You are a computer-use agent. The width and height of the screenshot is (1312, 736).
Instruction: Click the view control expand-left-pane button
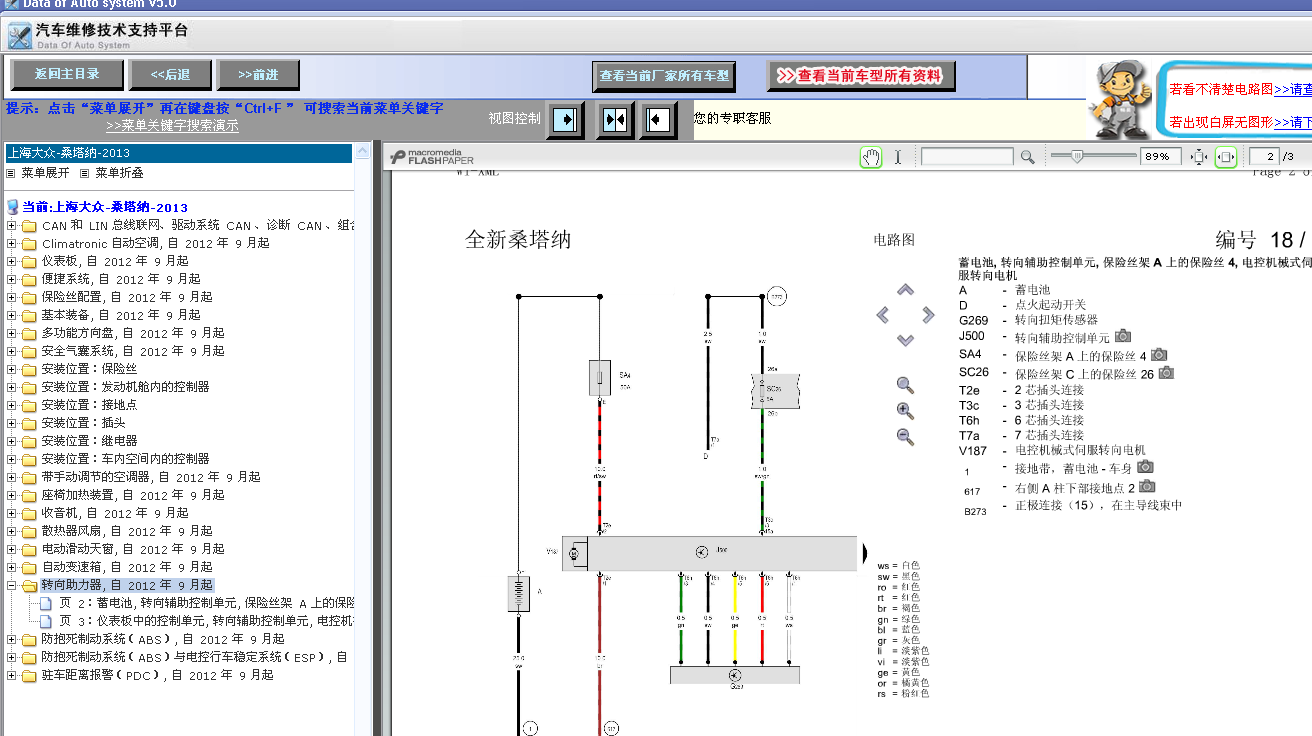[565, 120]
